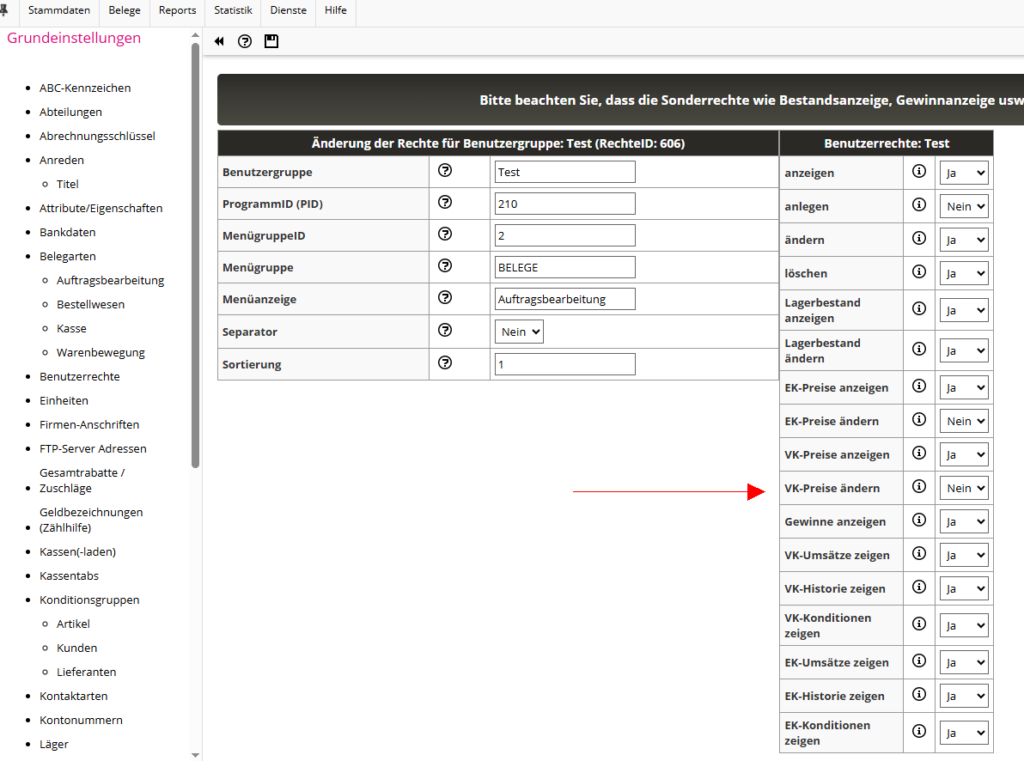1024x761 pixels.
Task: Show info icon for VK-Konditionen zeigen
Action: point(919,624)
